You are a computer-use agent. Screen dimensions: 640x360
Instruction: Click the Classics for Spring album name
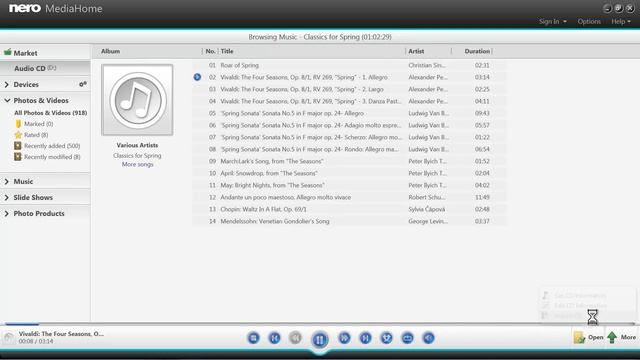(x=137, y=156)
